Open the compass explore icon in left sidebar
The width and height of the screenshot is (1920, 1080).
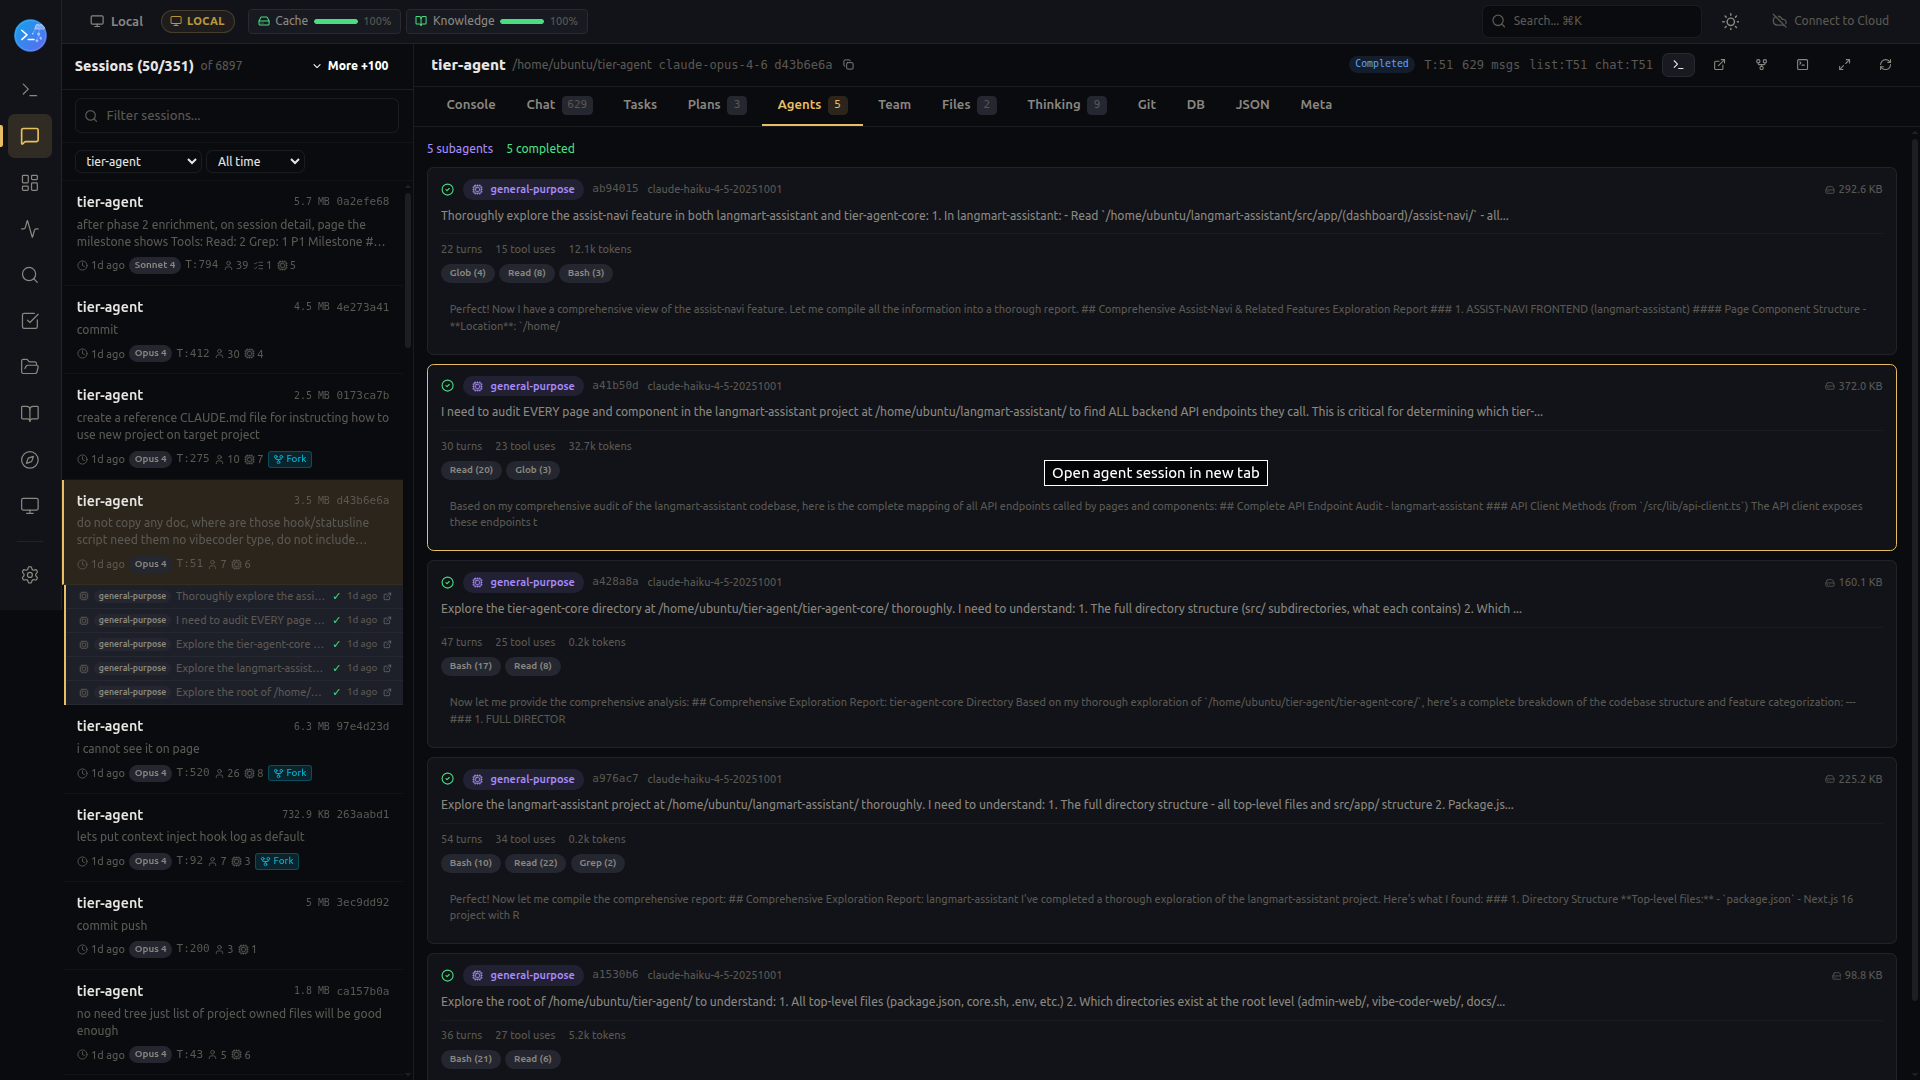(x=30, y=460)
